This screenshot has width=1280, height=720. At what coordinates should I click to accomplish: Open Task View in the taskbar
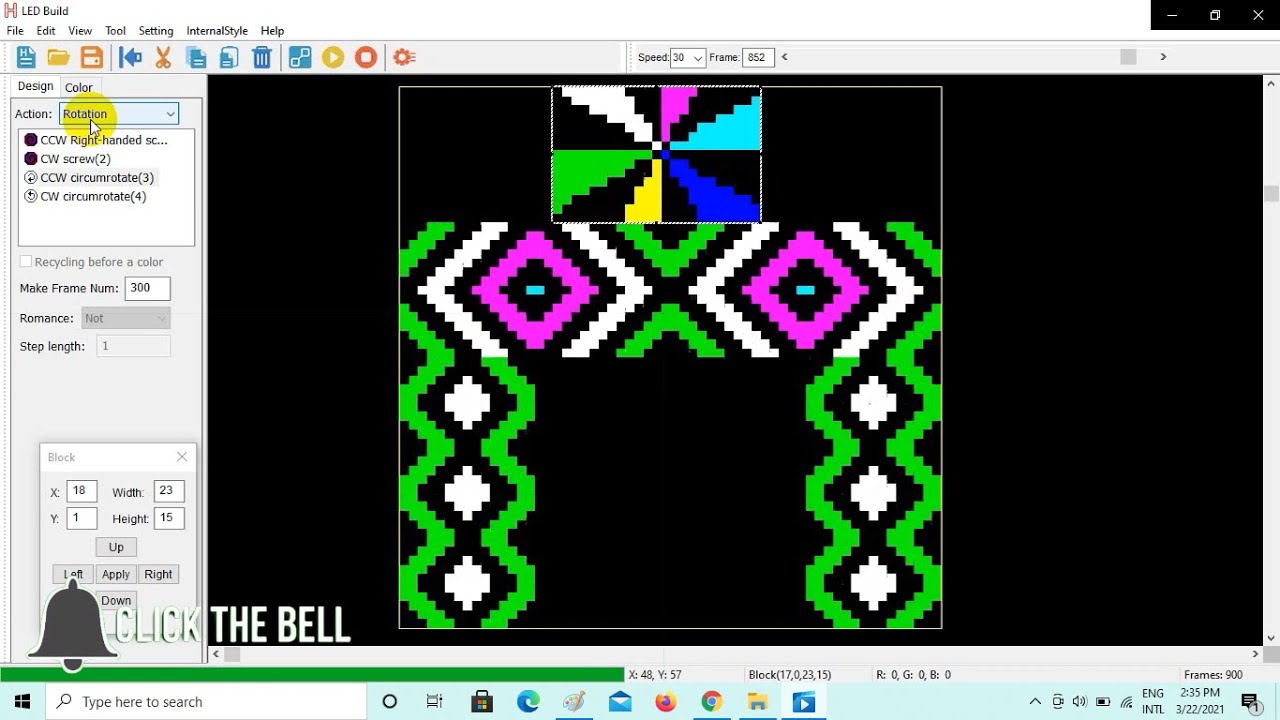434,702
